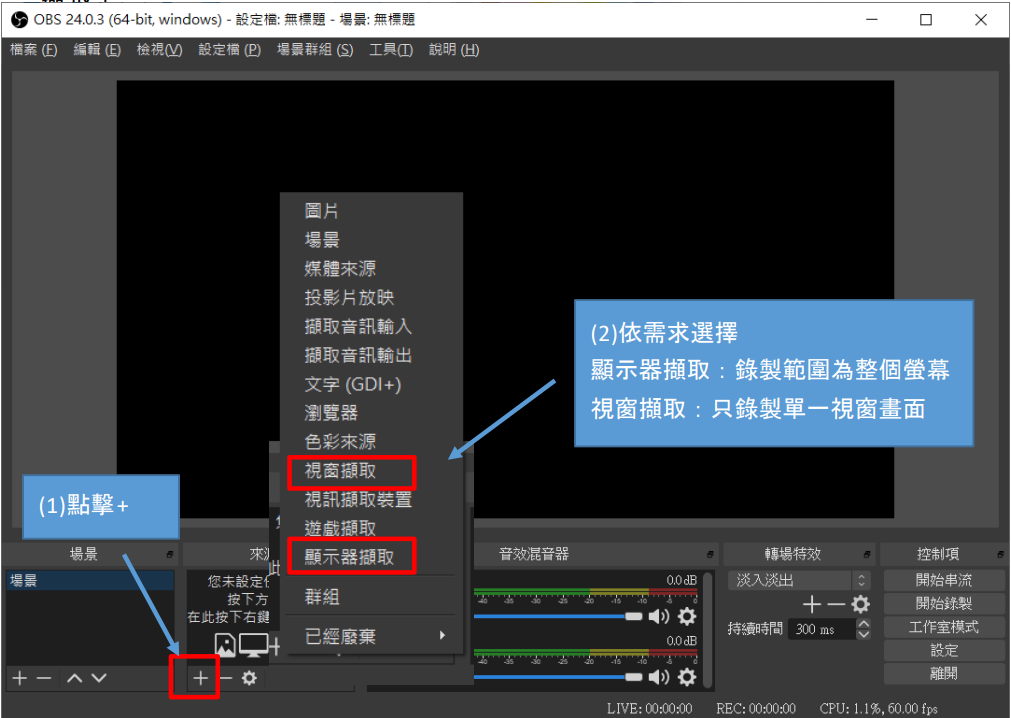Viewport: 1011px width, 718px height.
Task: Remove the selected scene with the minus icon
Action: pos(44,678)
